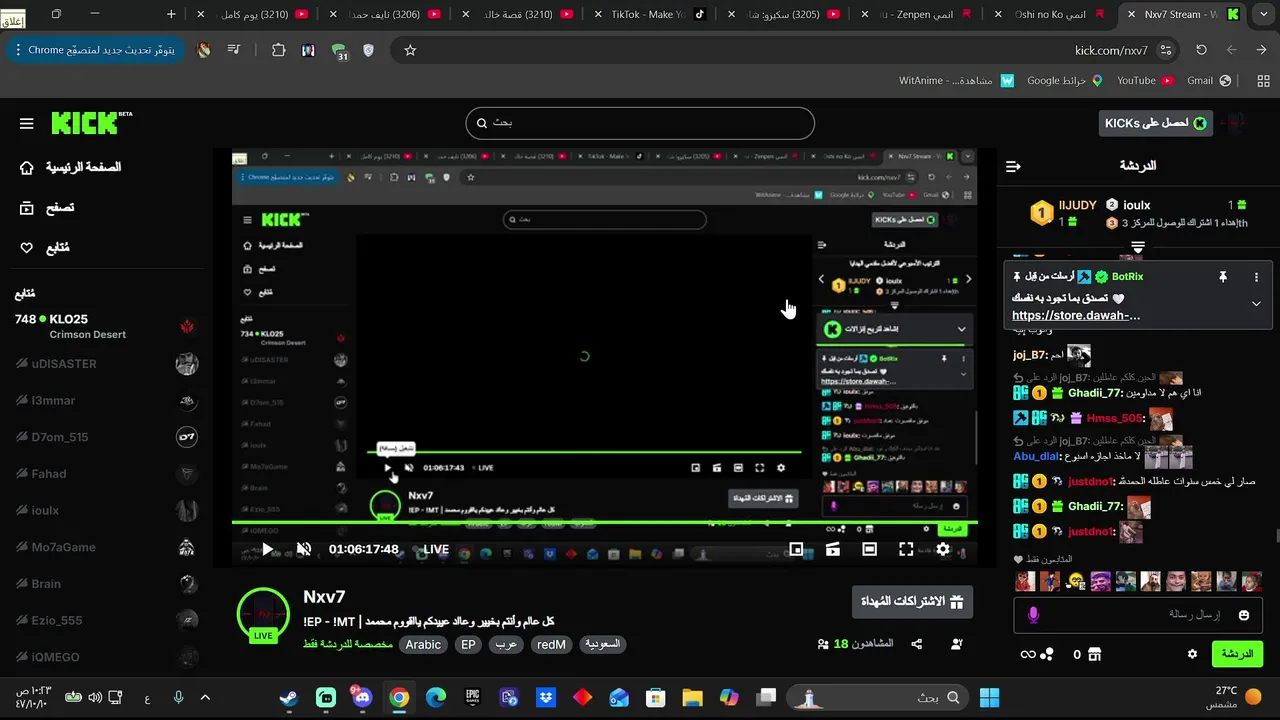Screen dimensions: 1280x720
Task: Click the infinity points icon below chat
Action: [1036, 654]
